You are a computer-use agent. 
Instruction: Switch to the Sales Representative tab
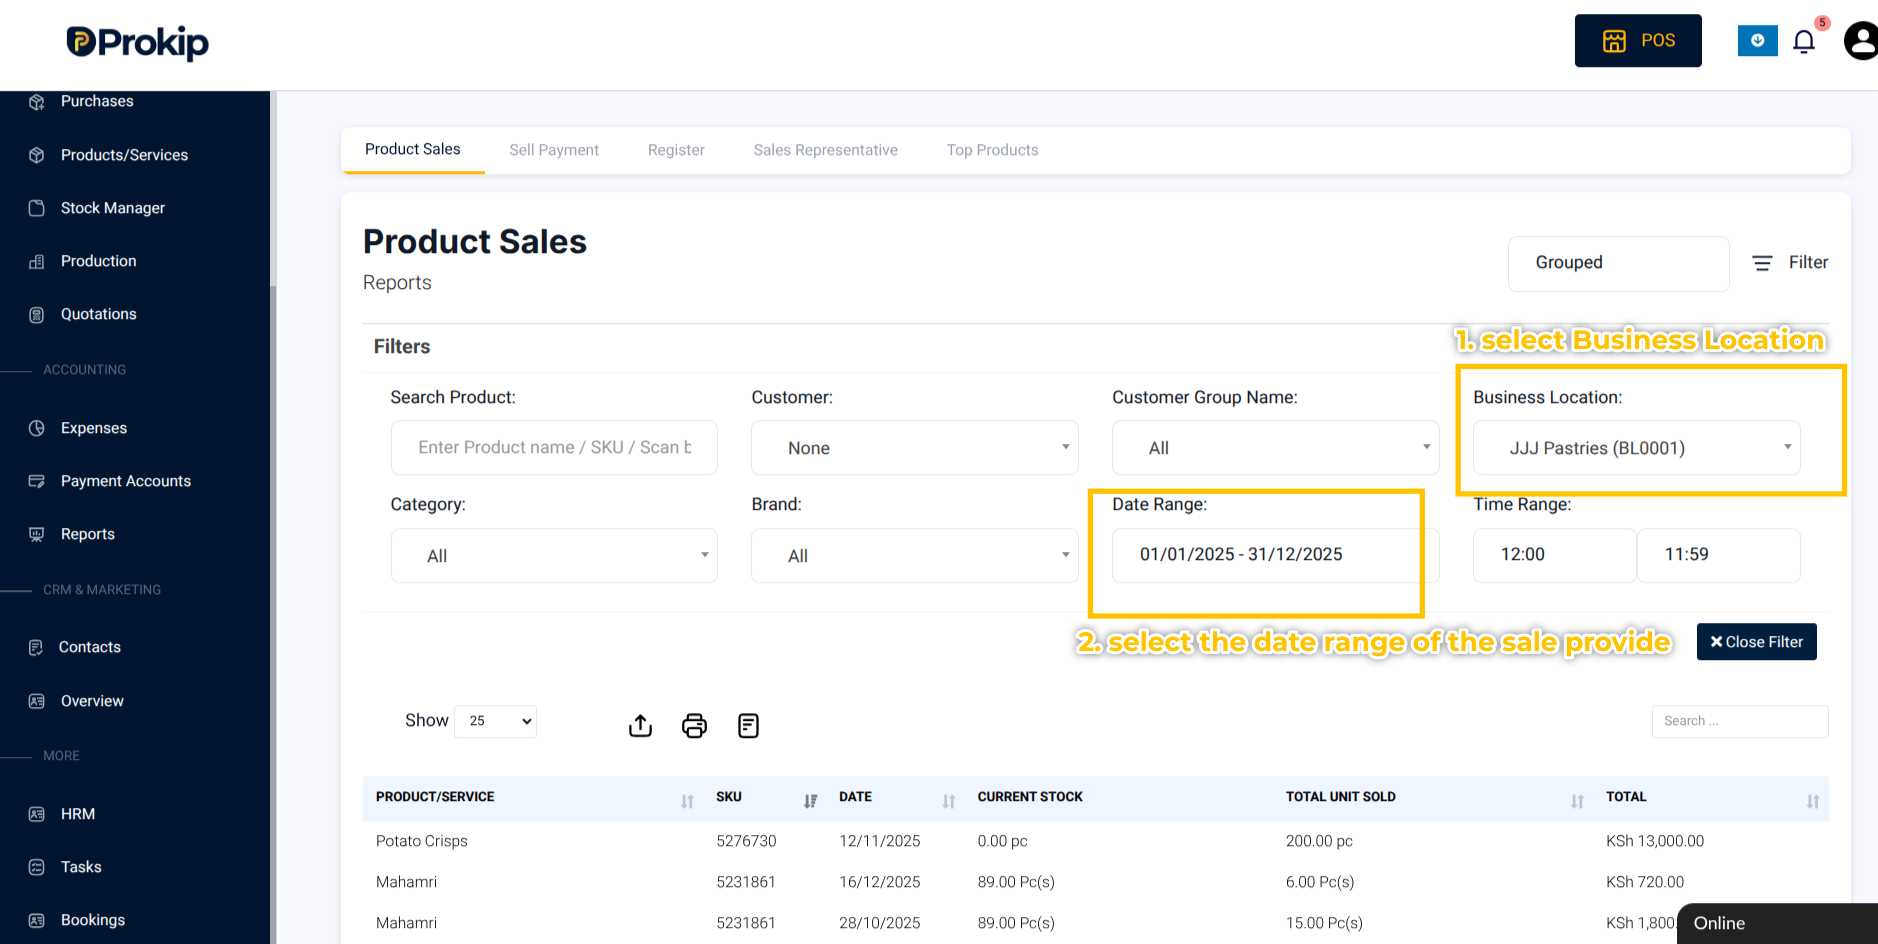[826, 150]
